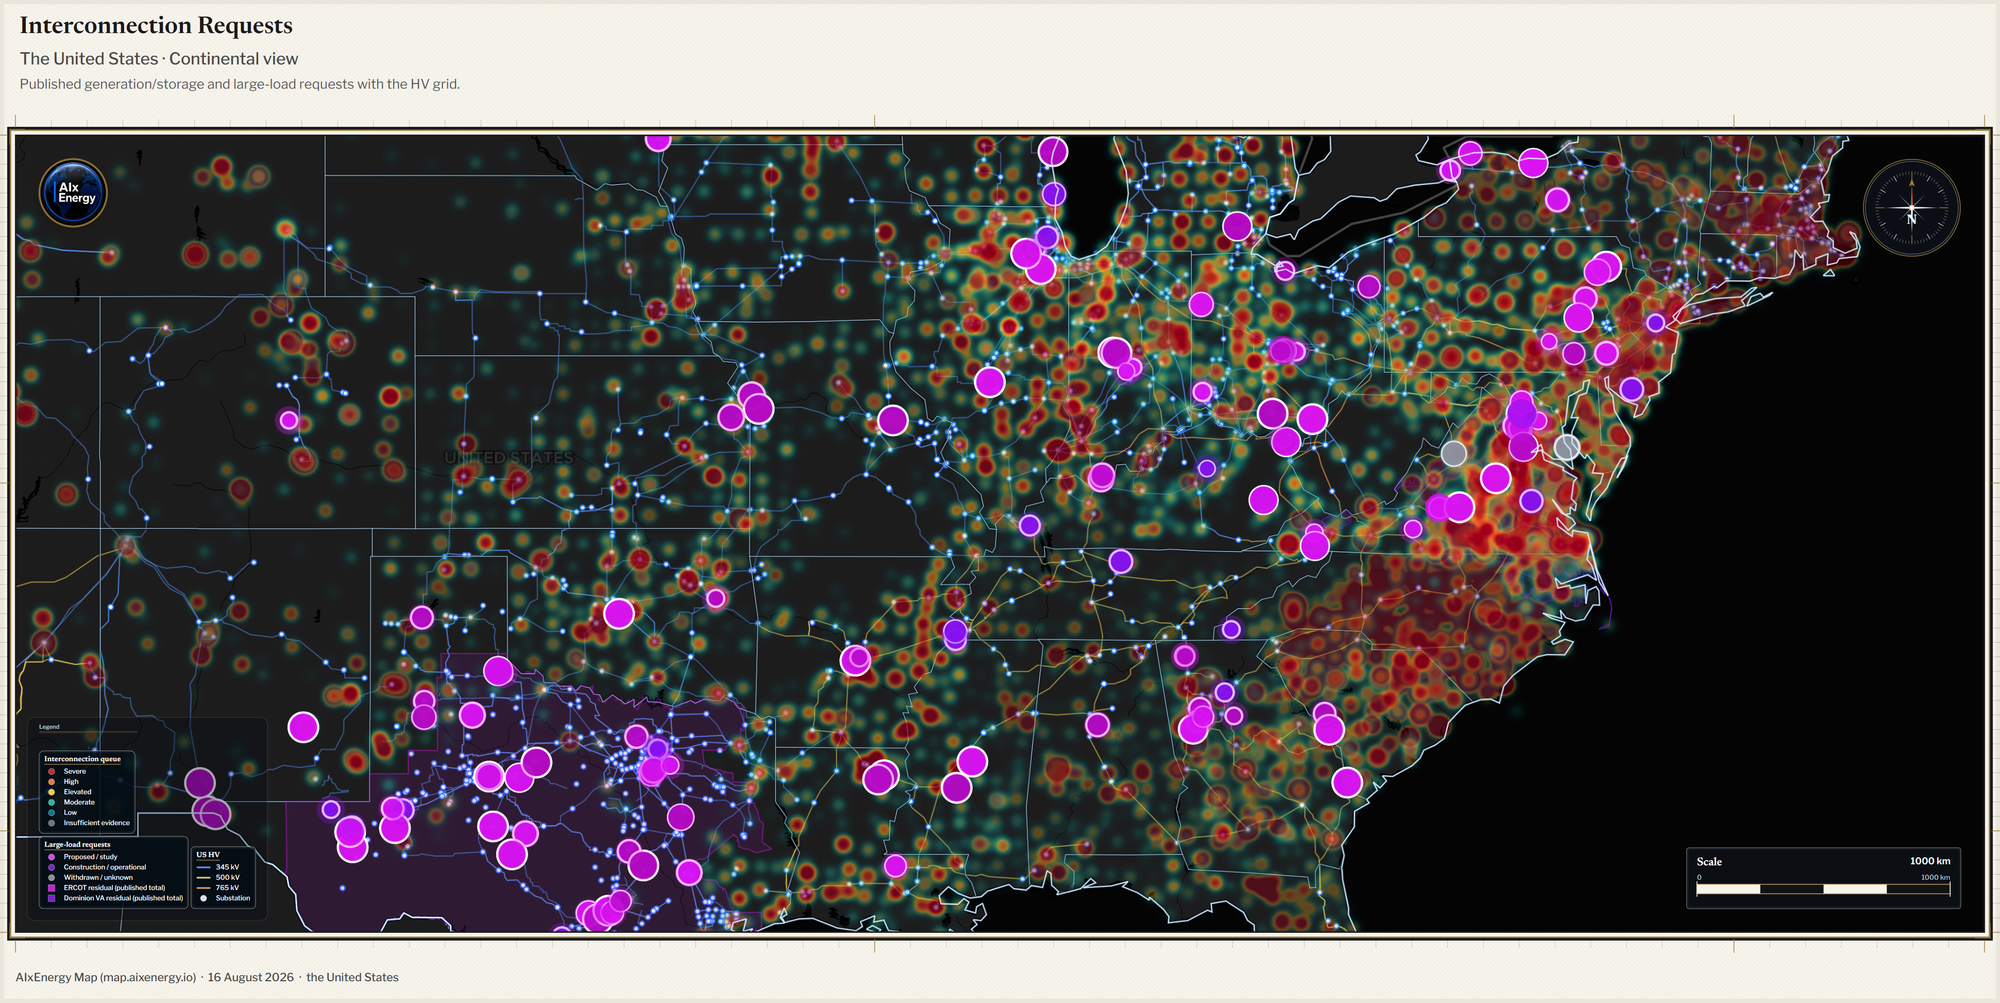Screen dimensions: 2000x1003
Task: Pick the Withdrawn / unknown gray swatch
Action: coord(51,878)
